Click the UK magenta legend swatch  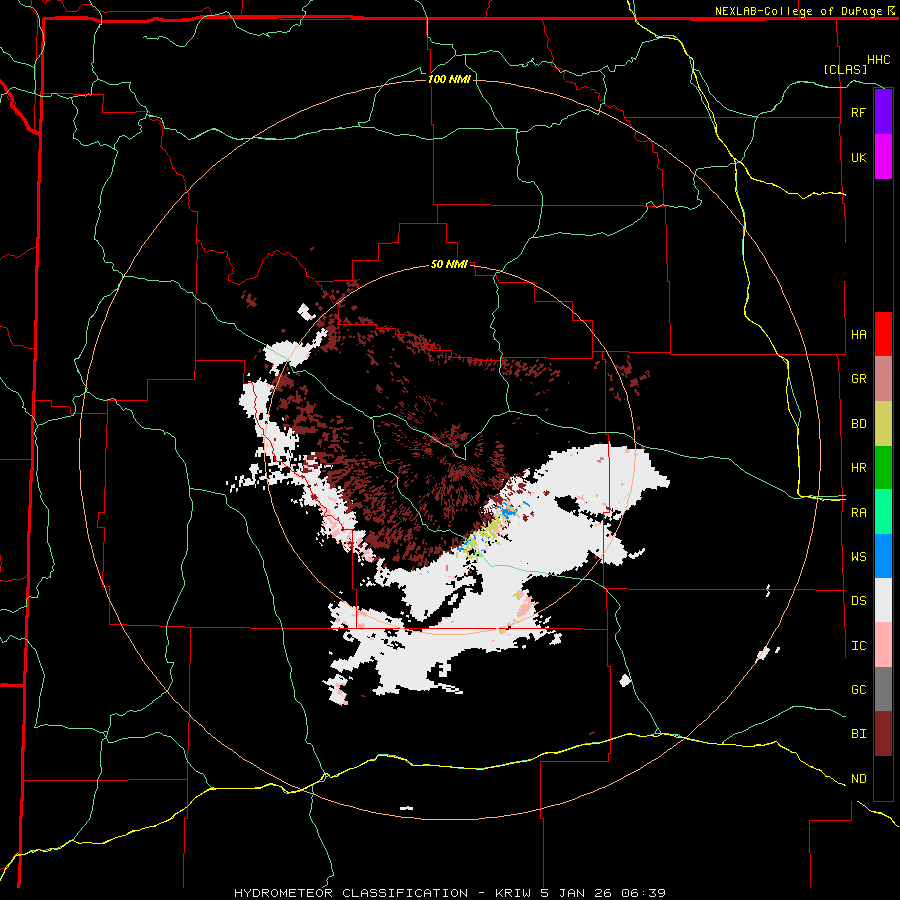click(x=883, y=157)
